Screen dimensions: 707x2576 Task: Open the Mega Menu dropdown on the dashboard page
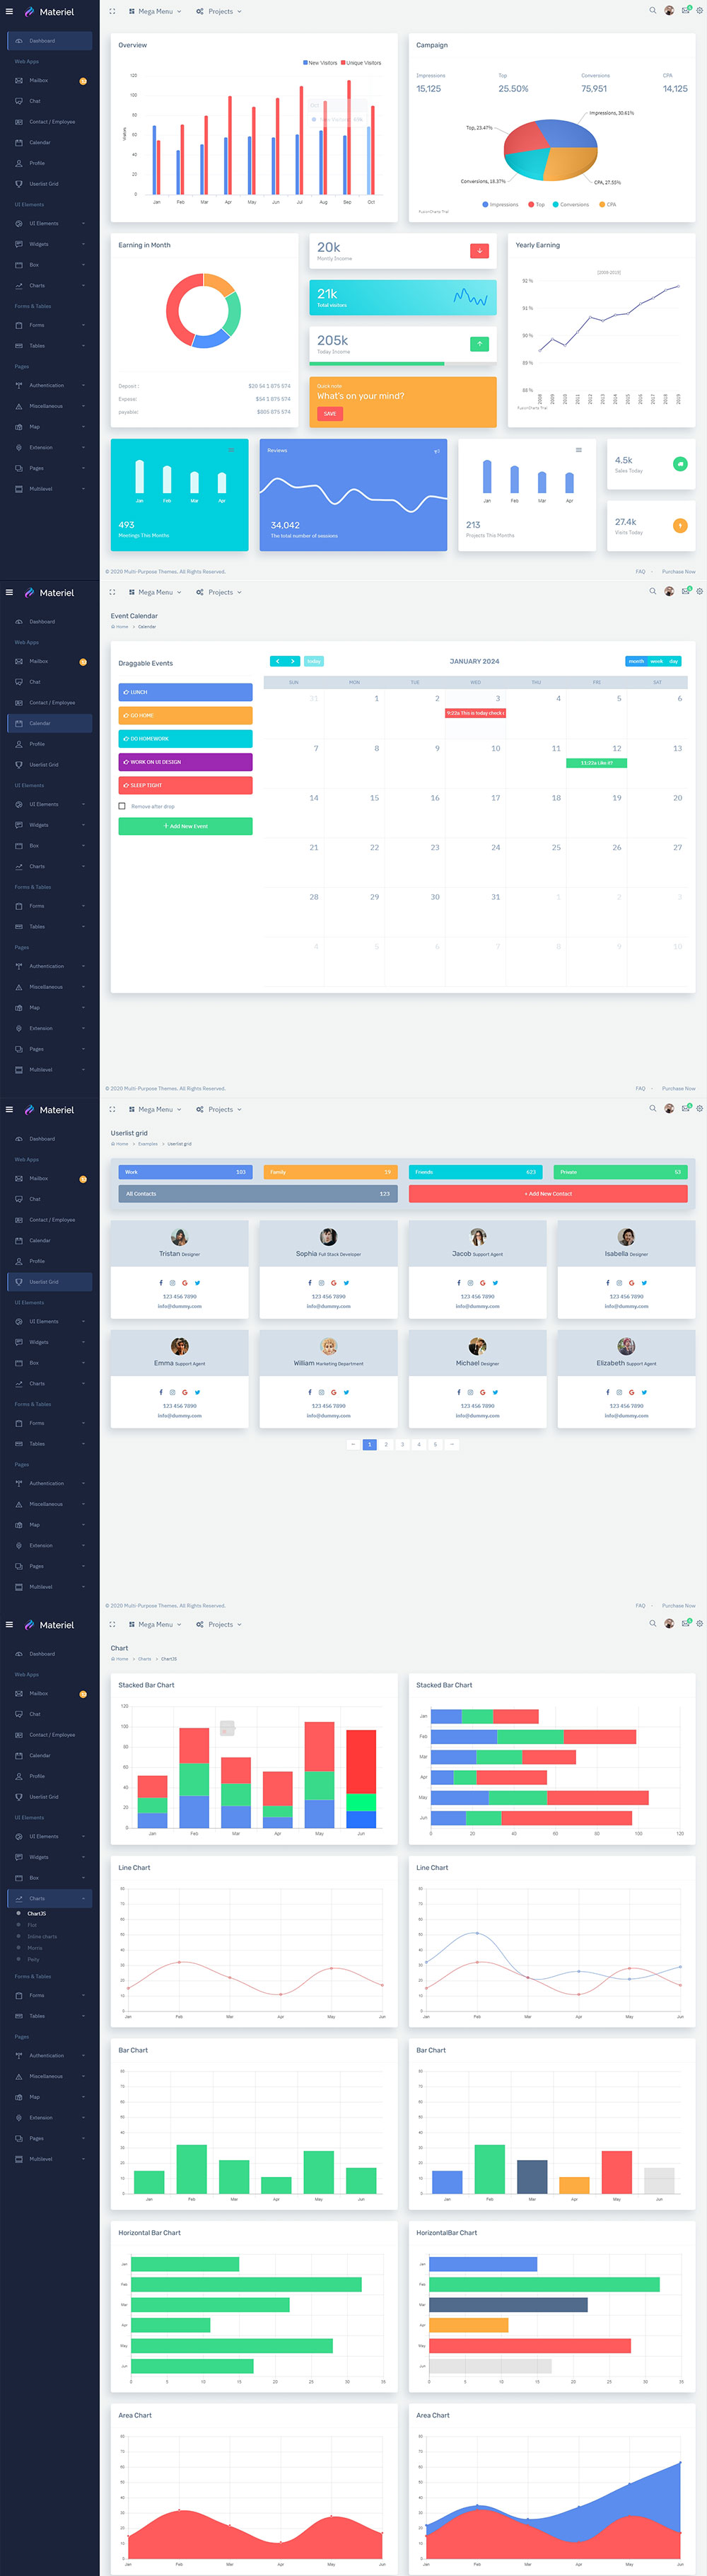point(155,11)
